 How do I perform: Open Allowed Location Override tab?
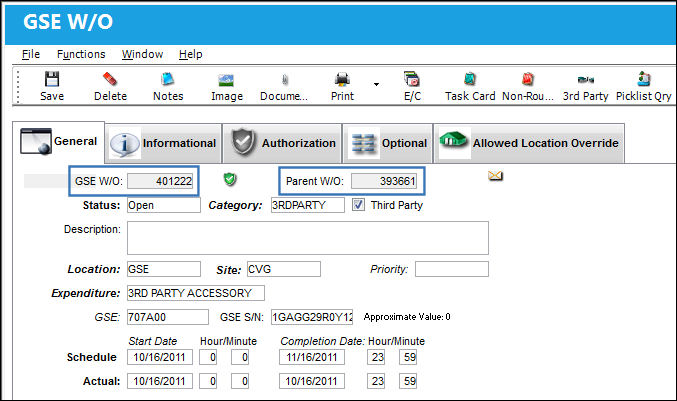(x=529, y=143)
